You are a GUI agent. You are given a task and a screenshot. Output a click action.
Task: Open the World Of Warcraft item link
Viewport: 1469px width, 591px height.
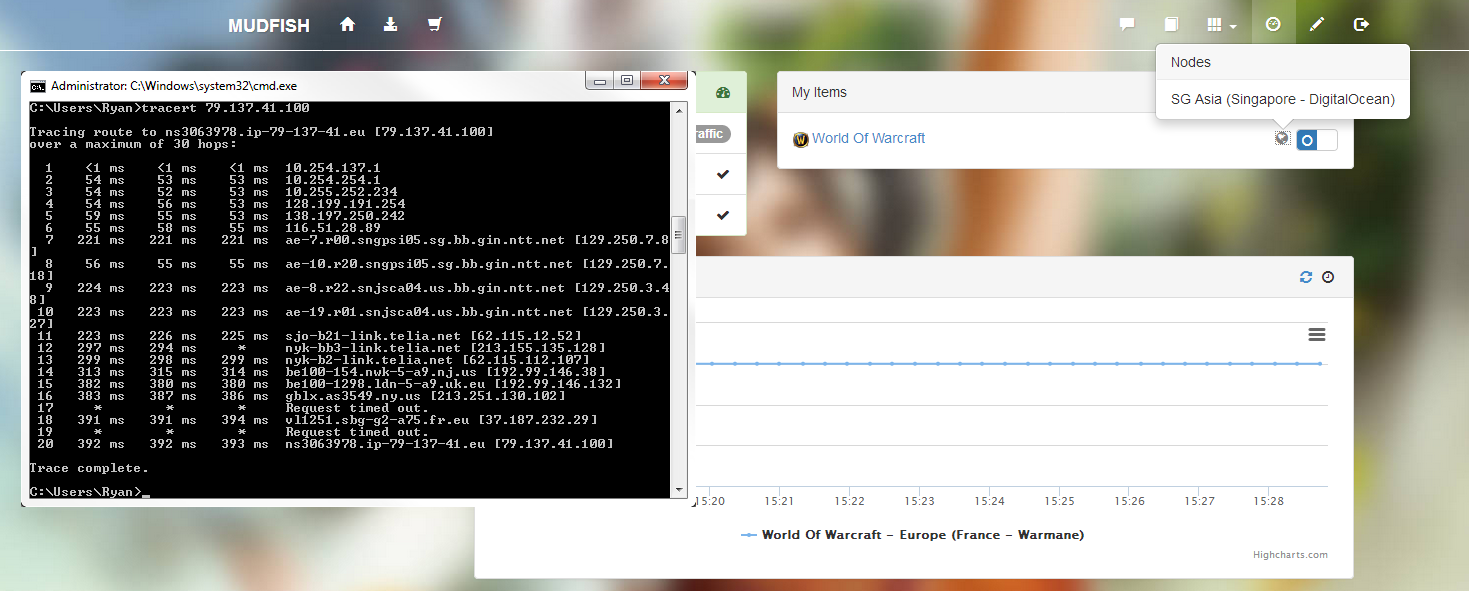point(868,138)
